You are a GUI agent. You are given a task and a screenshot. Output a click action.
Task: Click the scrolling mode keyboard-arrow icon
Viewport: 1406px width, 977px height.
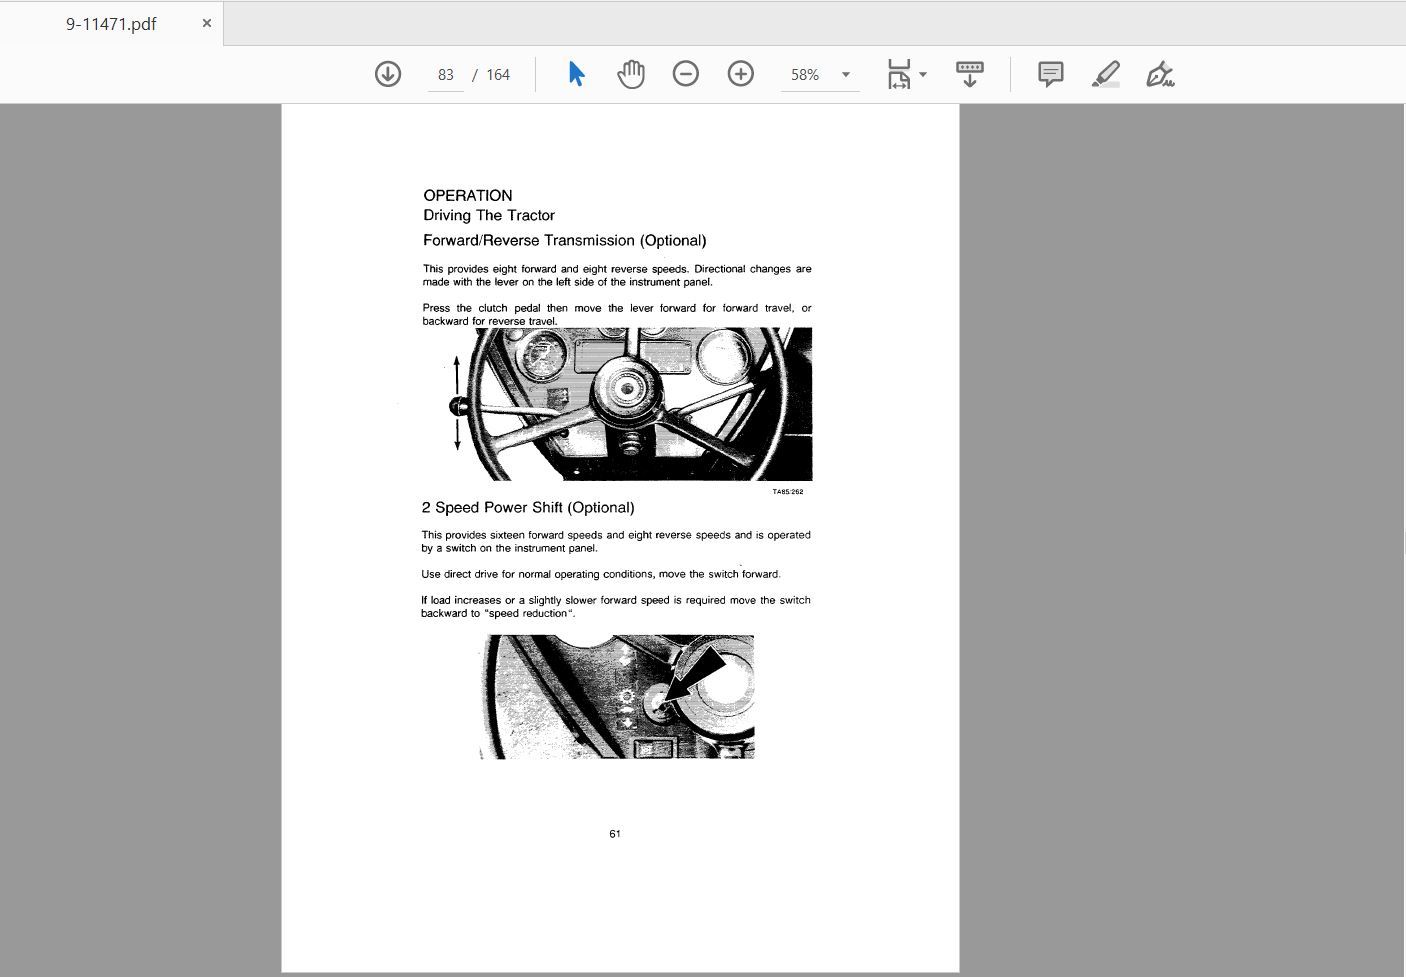click(x=970, y=74)
